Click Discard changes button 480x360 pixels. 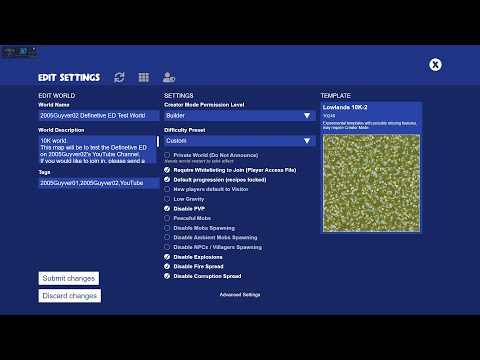click(x=70, y=296)
